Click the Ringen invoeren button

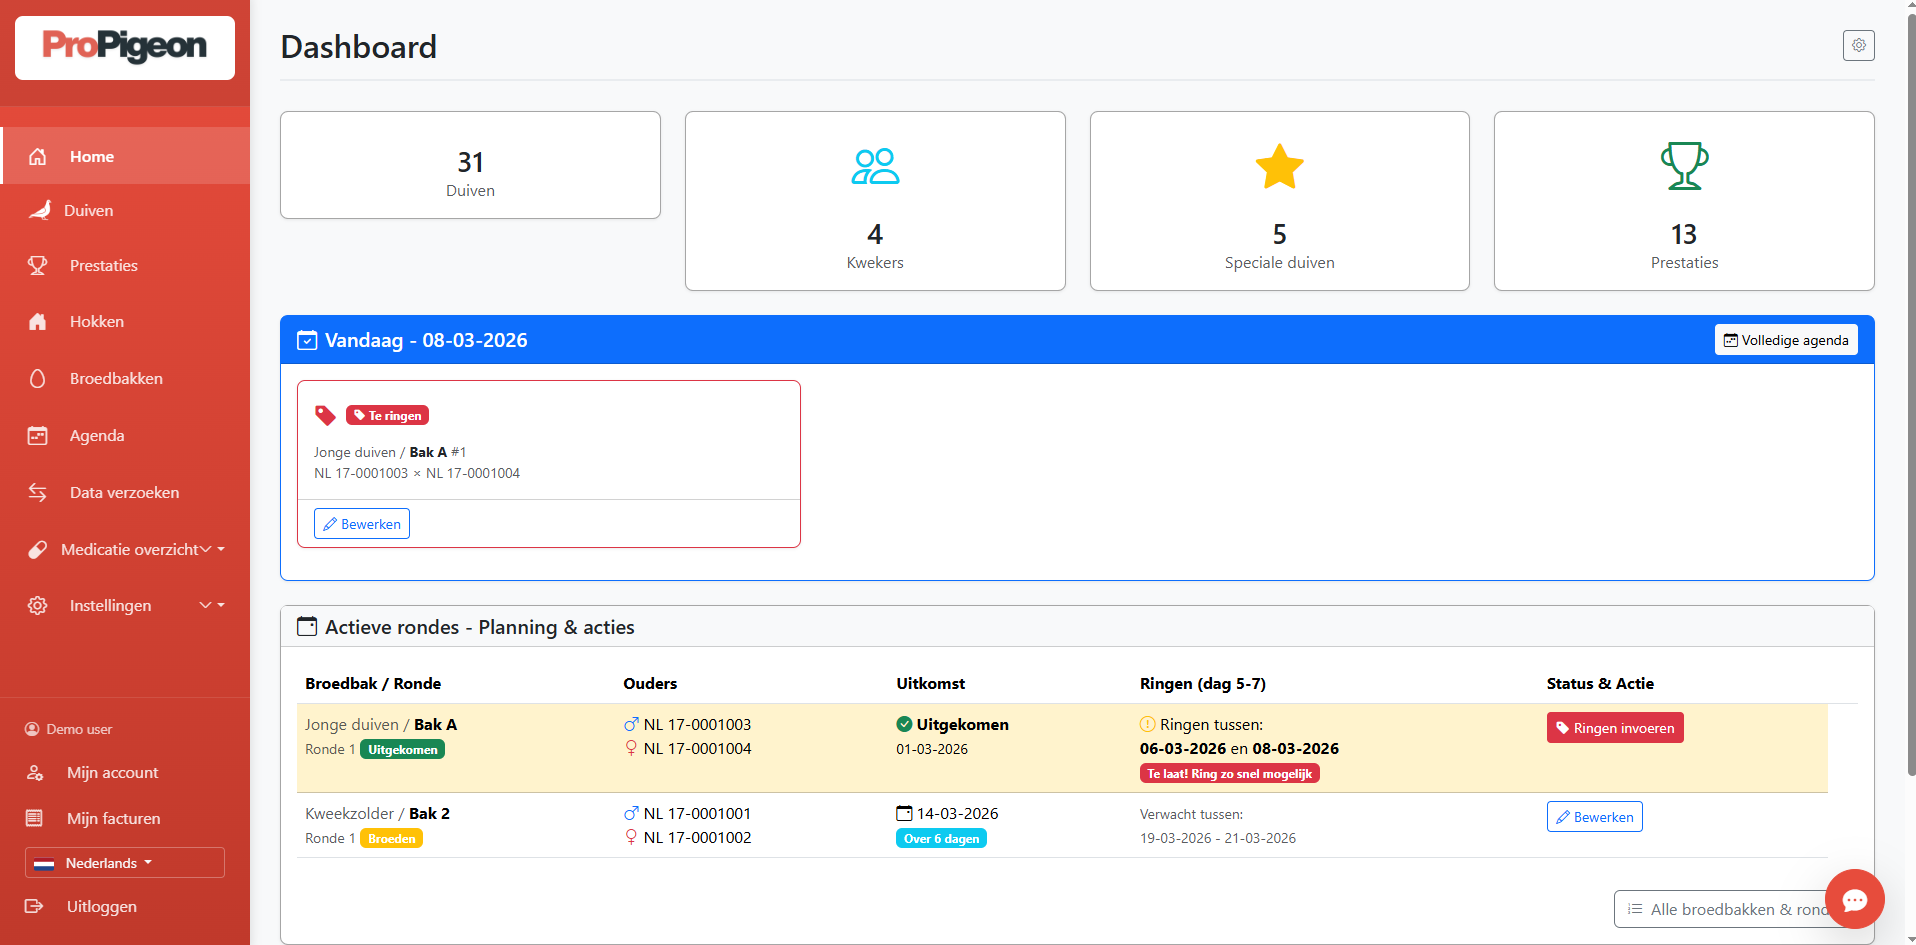click(1614, 727)
